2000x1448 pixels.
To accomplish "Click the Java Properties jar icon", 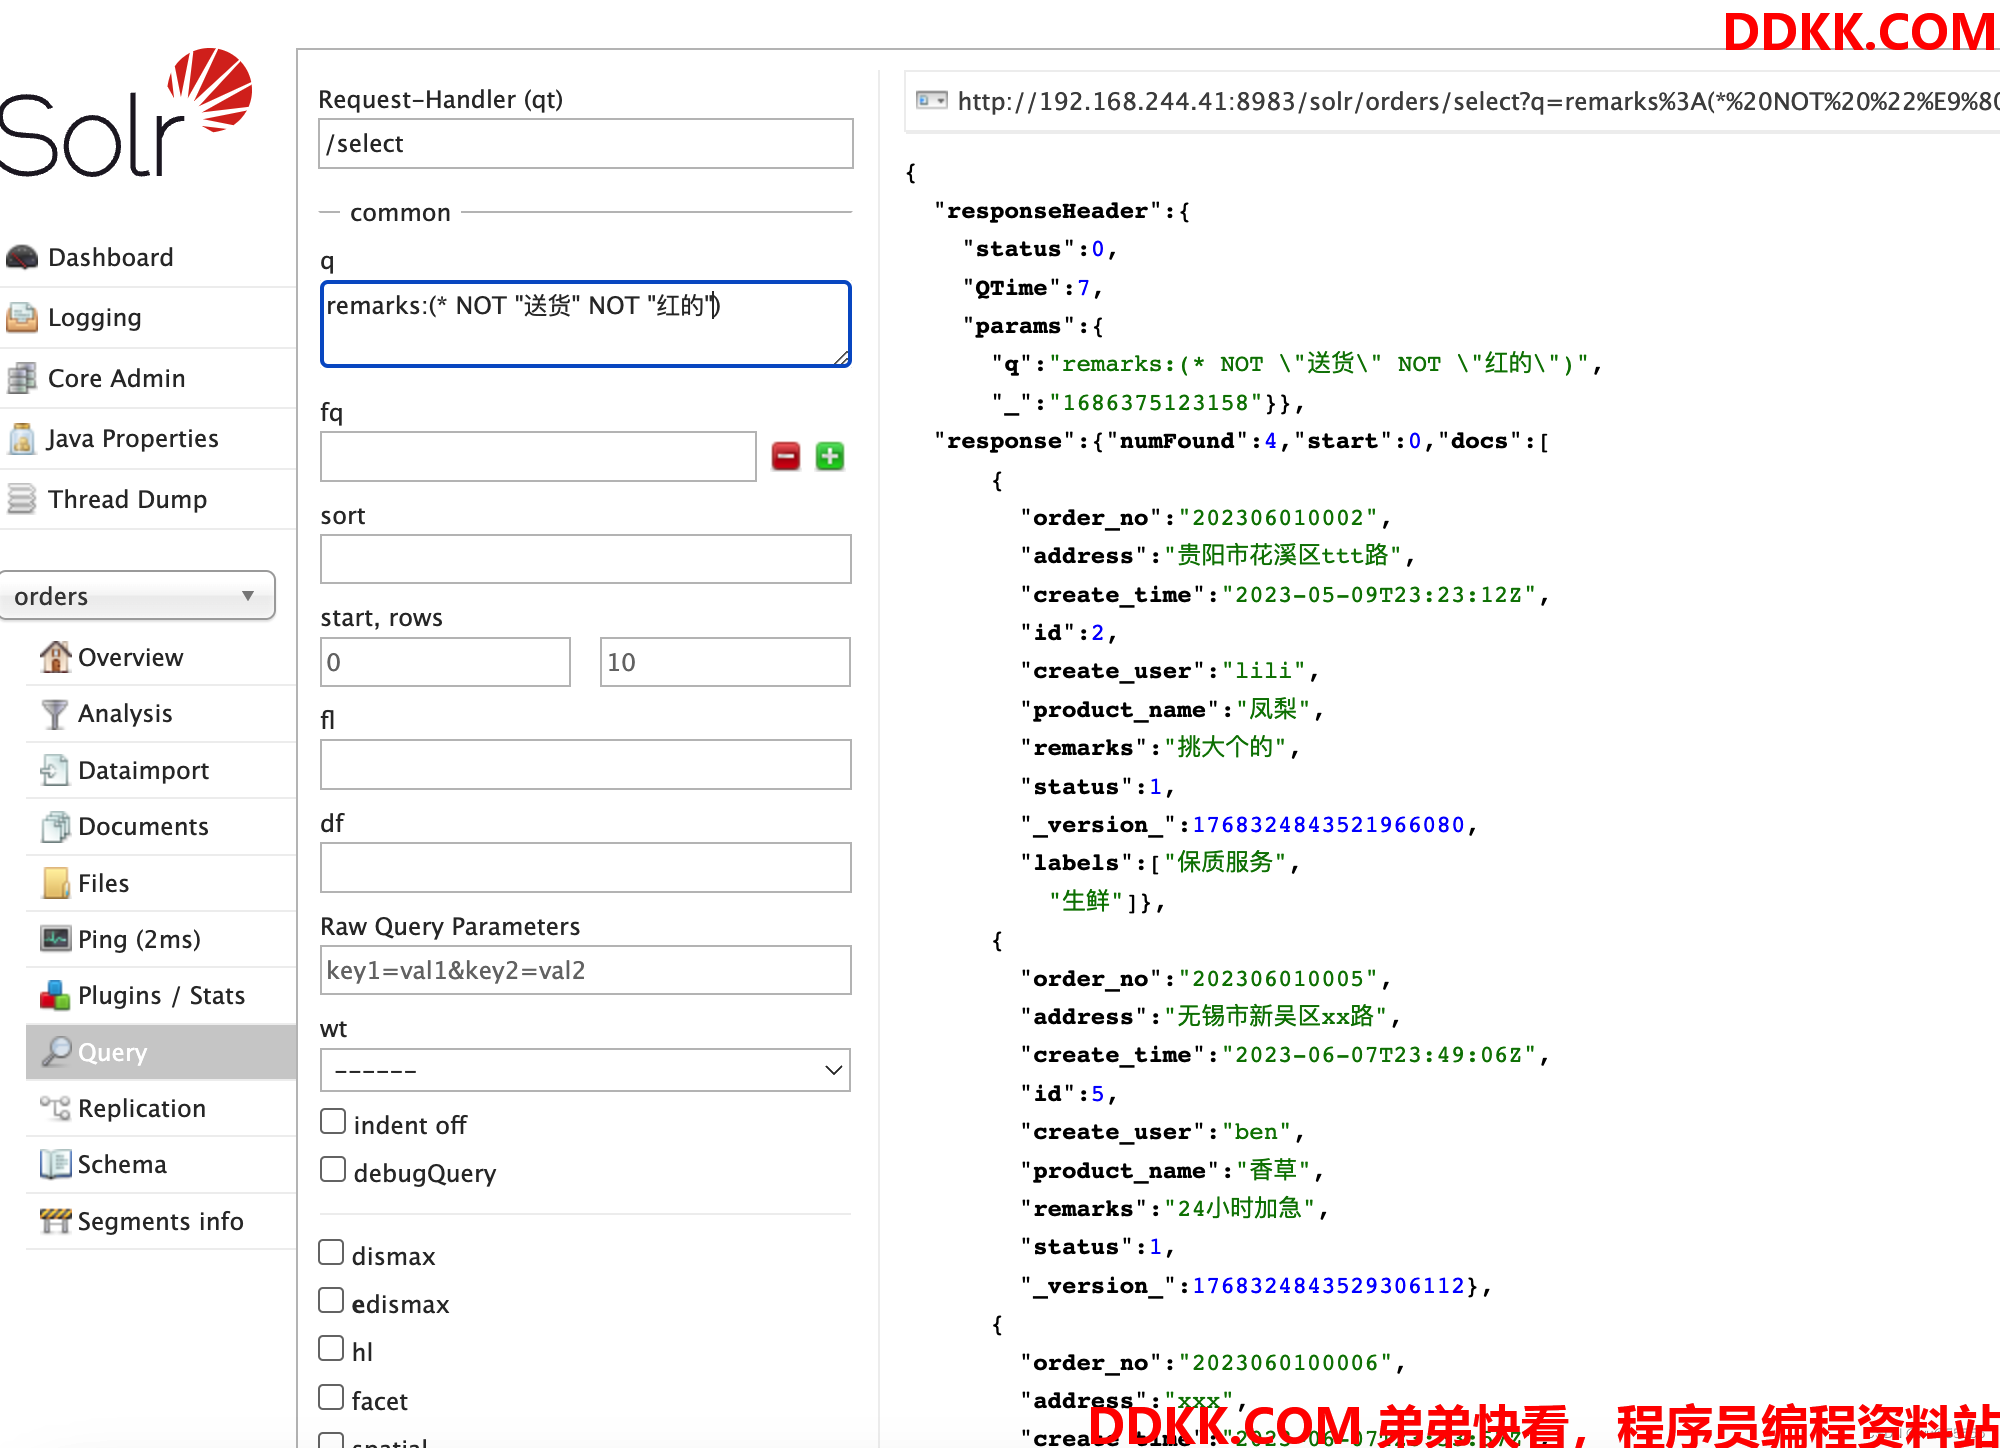I will (x=21, y=439).
